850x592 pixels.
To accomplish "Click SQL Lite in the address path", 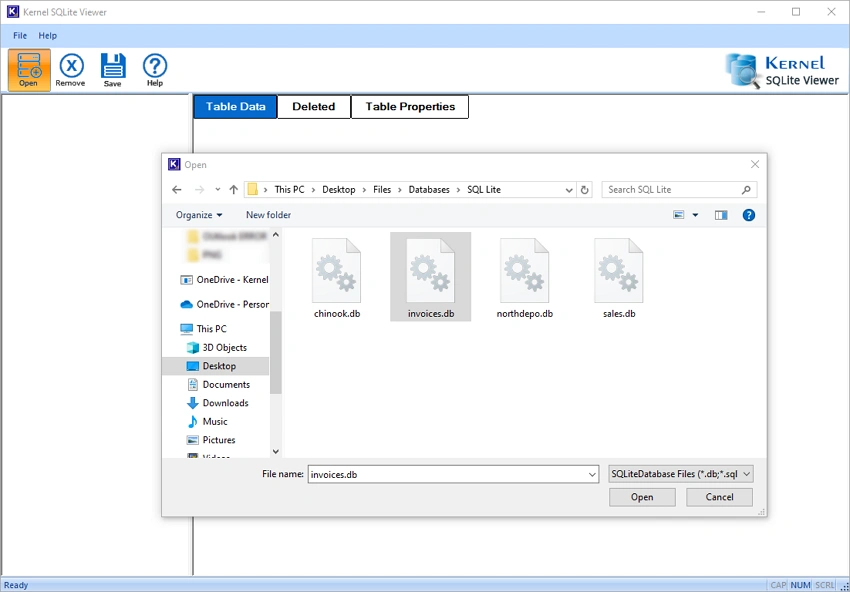I will [x=484, y=190].
